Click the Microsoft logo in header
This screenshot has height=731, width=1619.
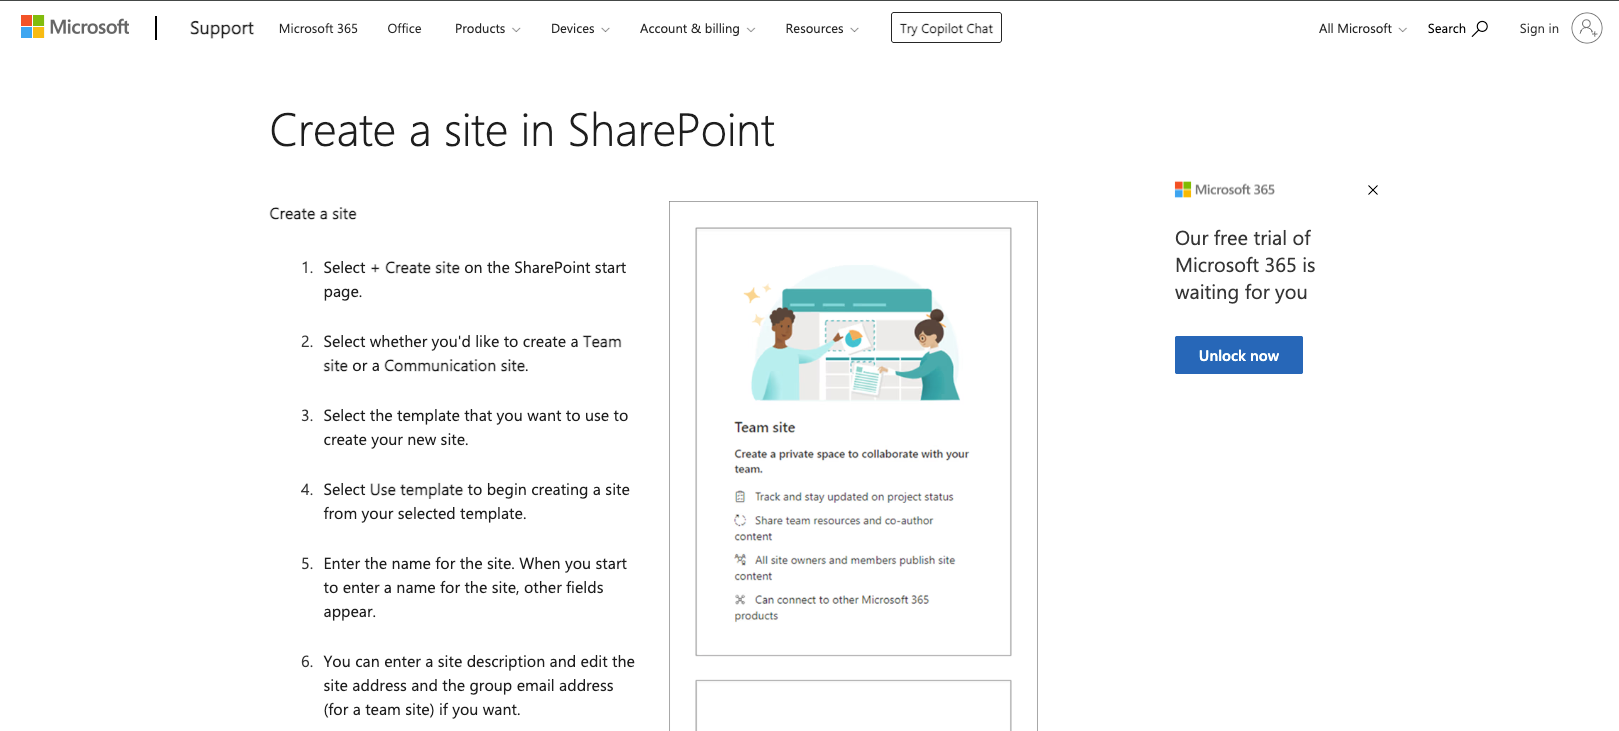tap(75, 27)
